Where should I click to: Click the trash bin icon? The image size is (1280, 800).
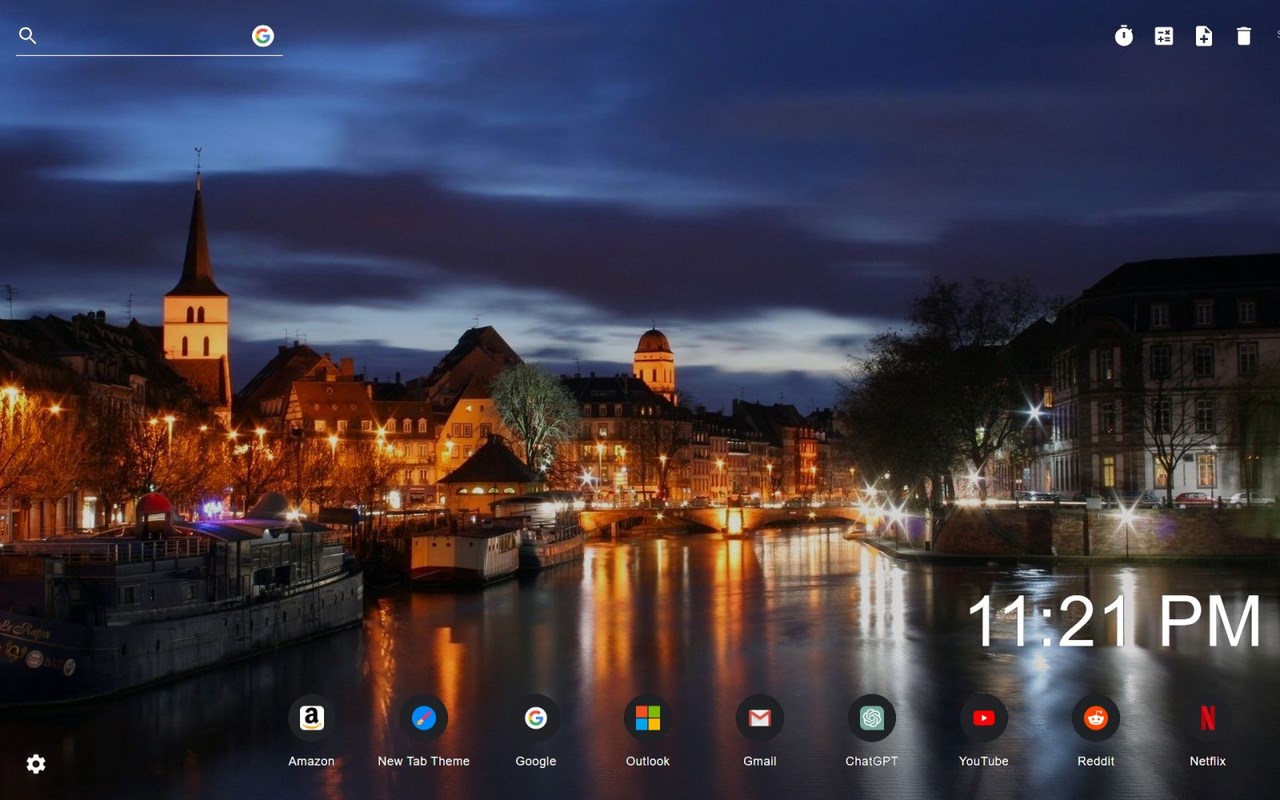coord(1244,36)
